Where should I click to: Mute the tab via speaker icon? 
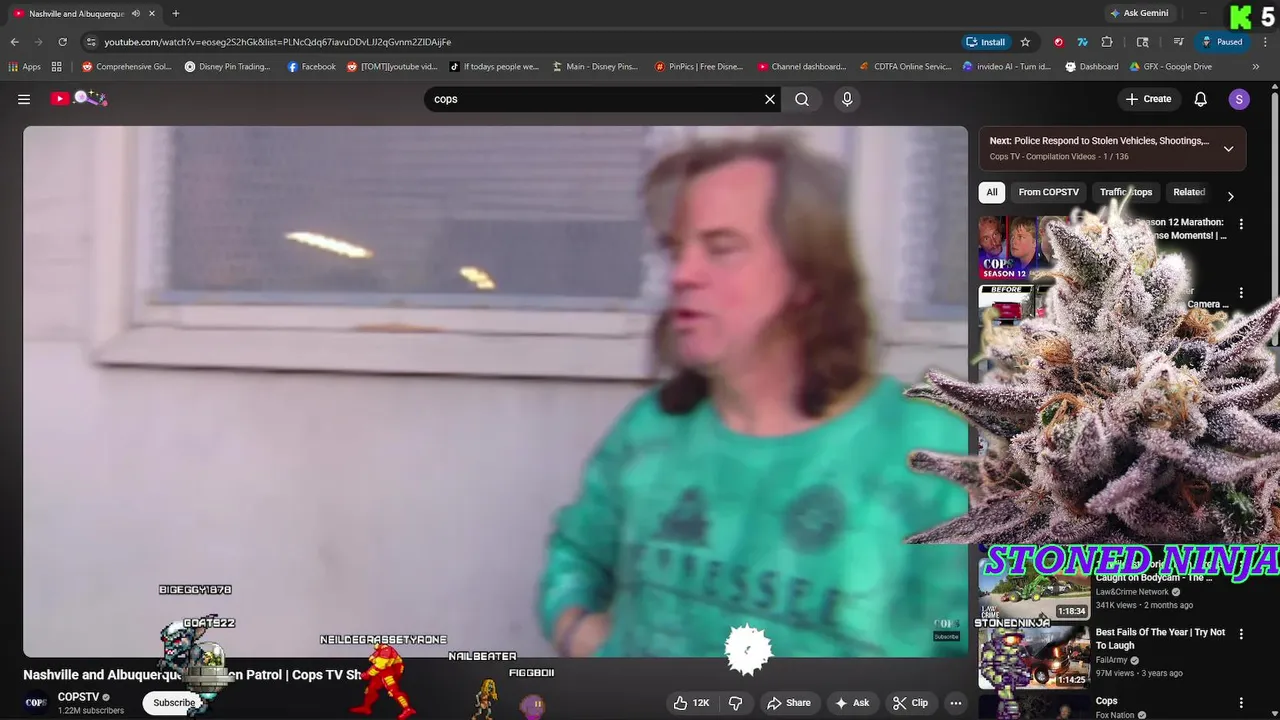tap(135, 13)
